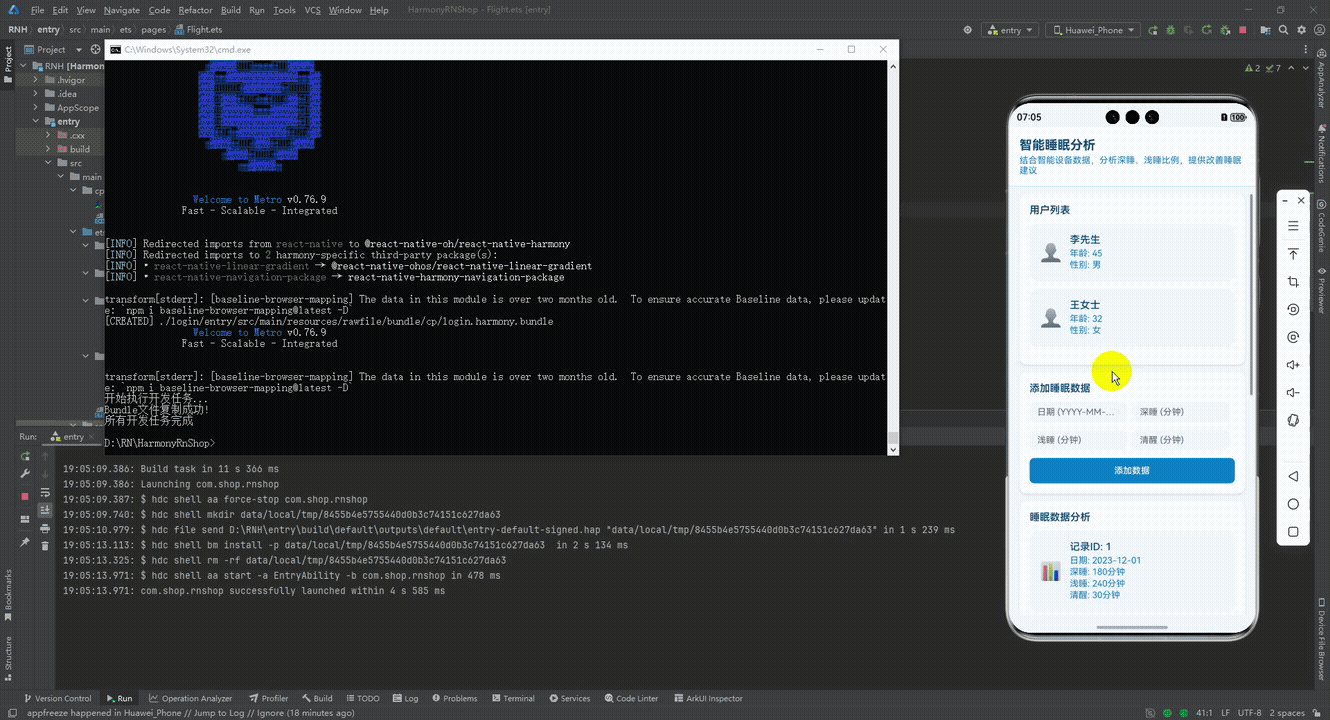Increase emulator volume

[1293, 365]
